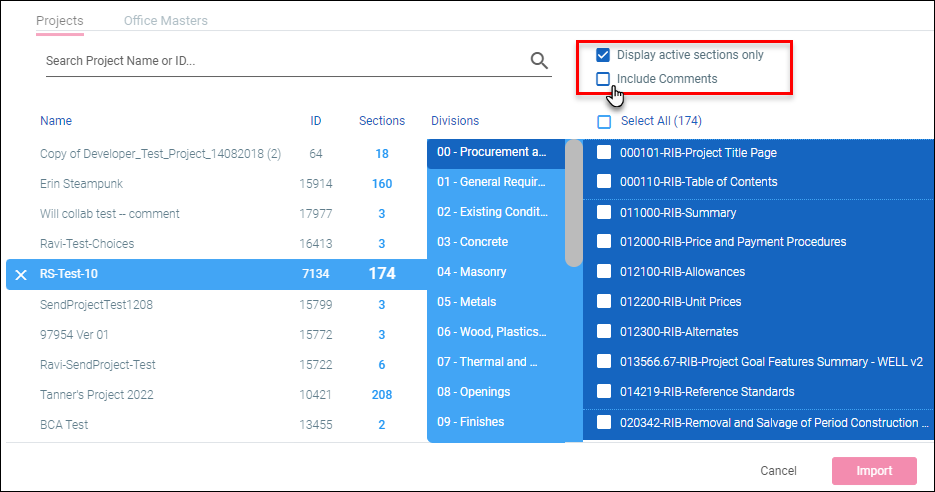The width and height of the screenshot is (935, 492).
Task: Switch to the Projects tab
Action: [60, 20]
